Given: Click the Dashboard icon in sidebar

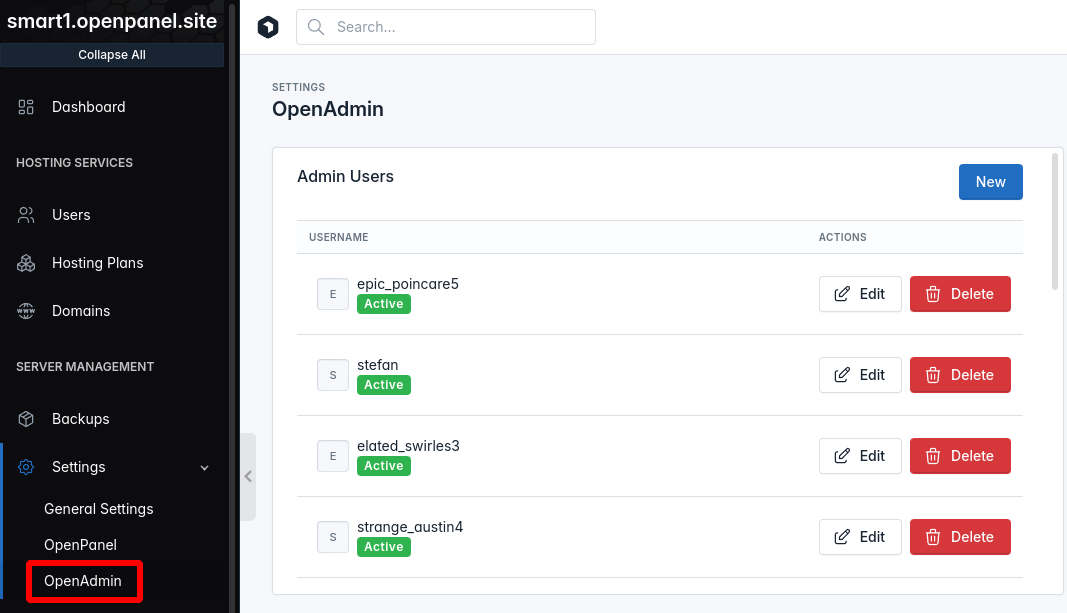Looking at the screenshot, I should (27, 107).
